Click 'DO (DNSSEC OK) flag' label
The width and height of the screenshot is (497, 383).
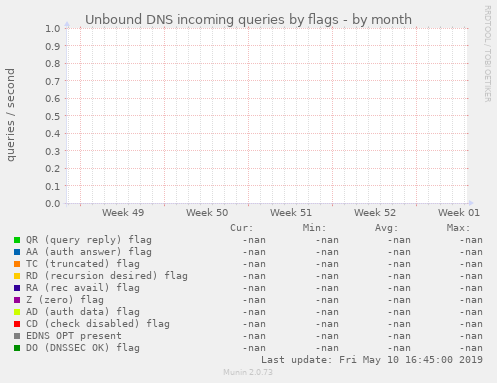point(83,348)
